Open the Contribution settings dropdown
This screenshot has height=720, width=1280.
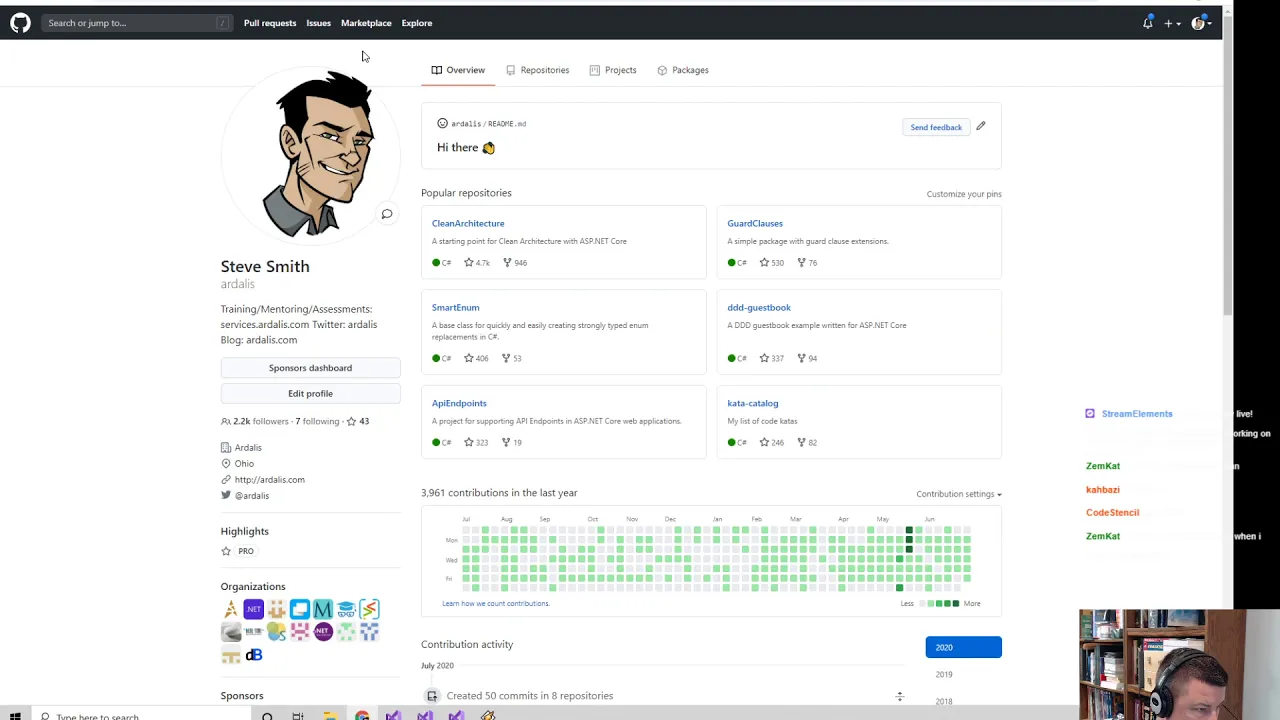click(x=959, y=494)
